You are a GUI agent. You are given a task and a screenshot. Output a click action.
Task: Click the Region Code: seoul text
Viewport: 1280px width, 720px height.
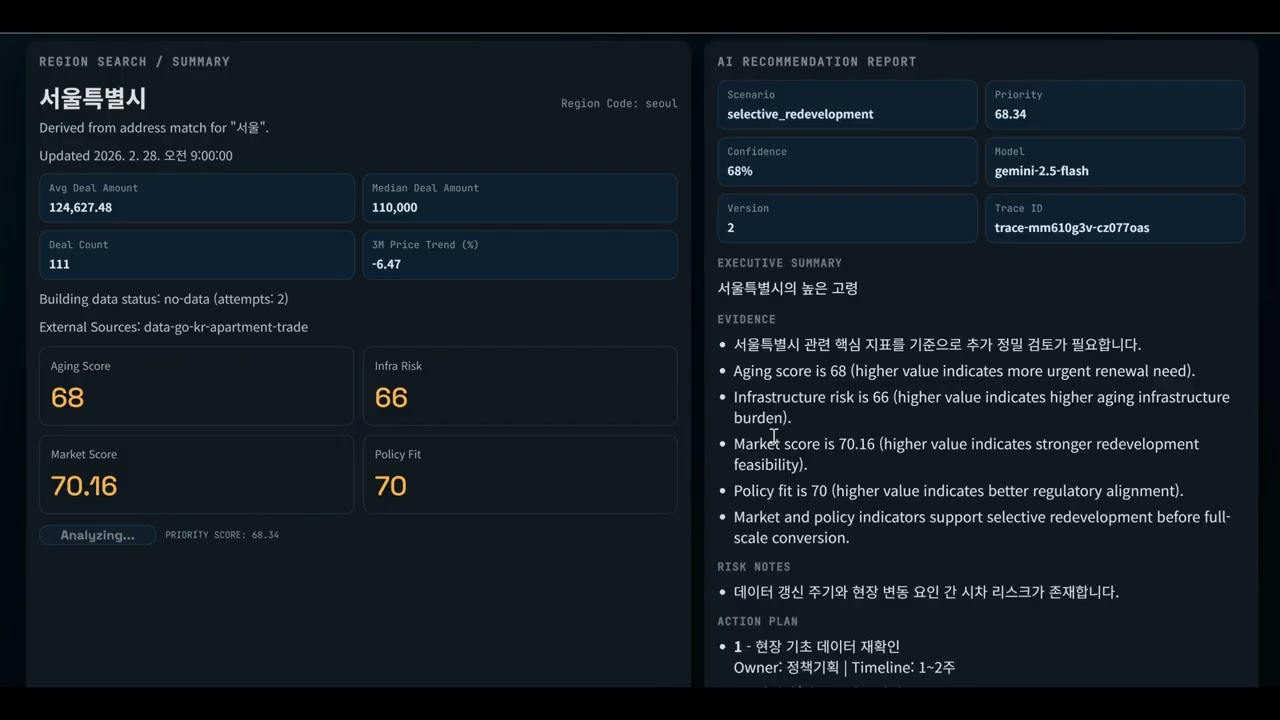619,103
